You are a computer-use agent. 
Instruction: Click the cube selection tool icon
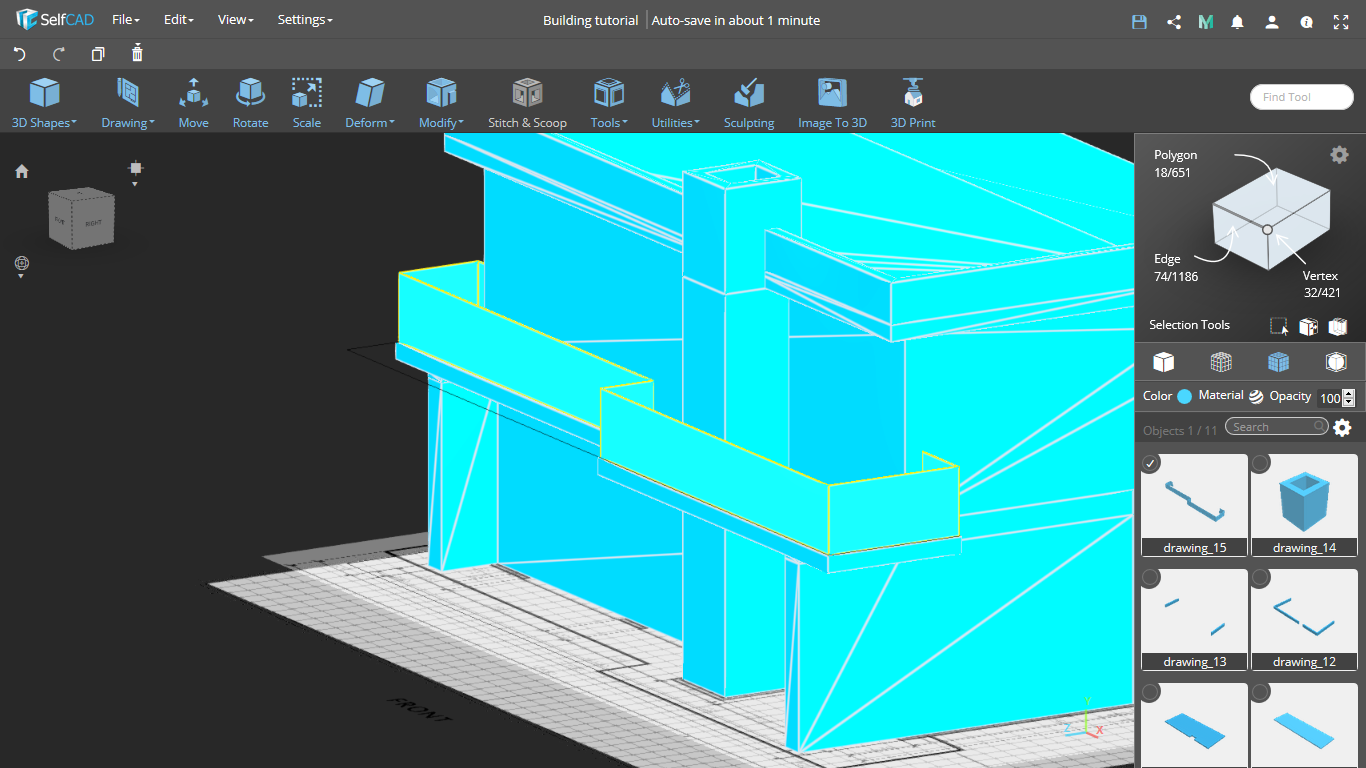click(1308, 326)
